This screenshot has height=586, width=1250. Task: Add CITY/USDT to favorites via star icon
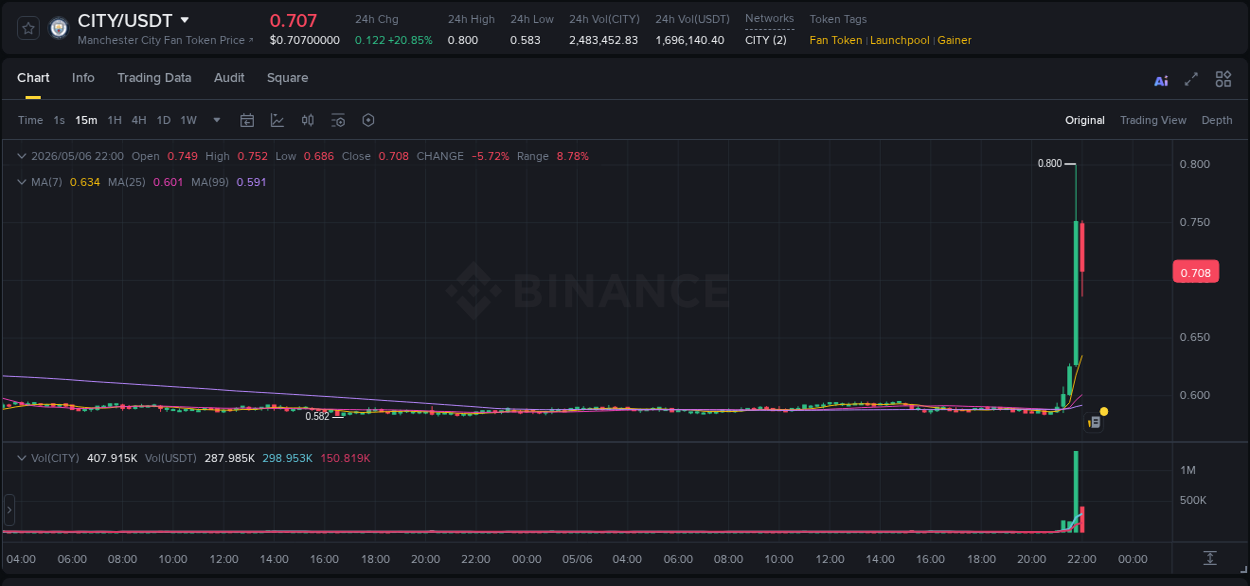(29, 28)
